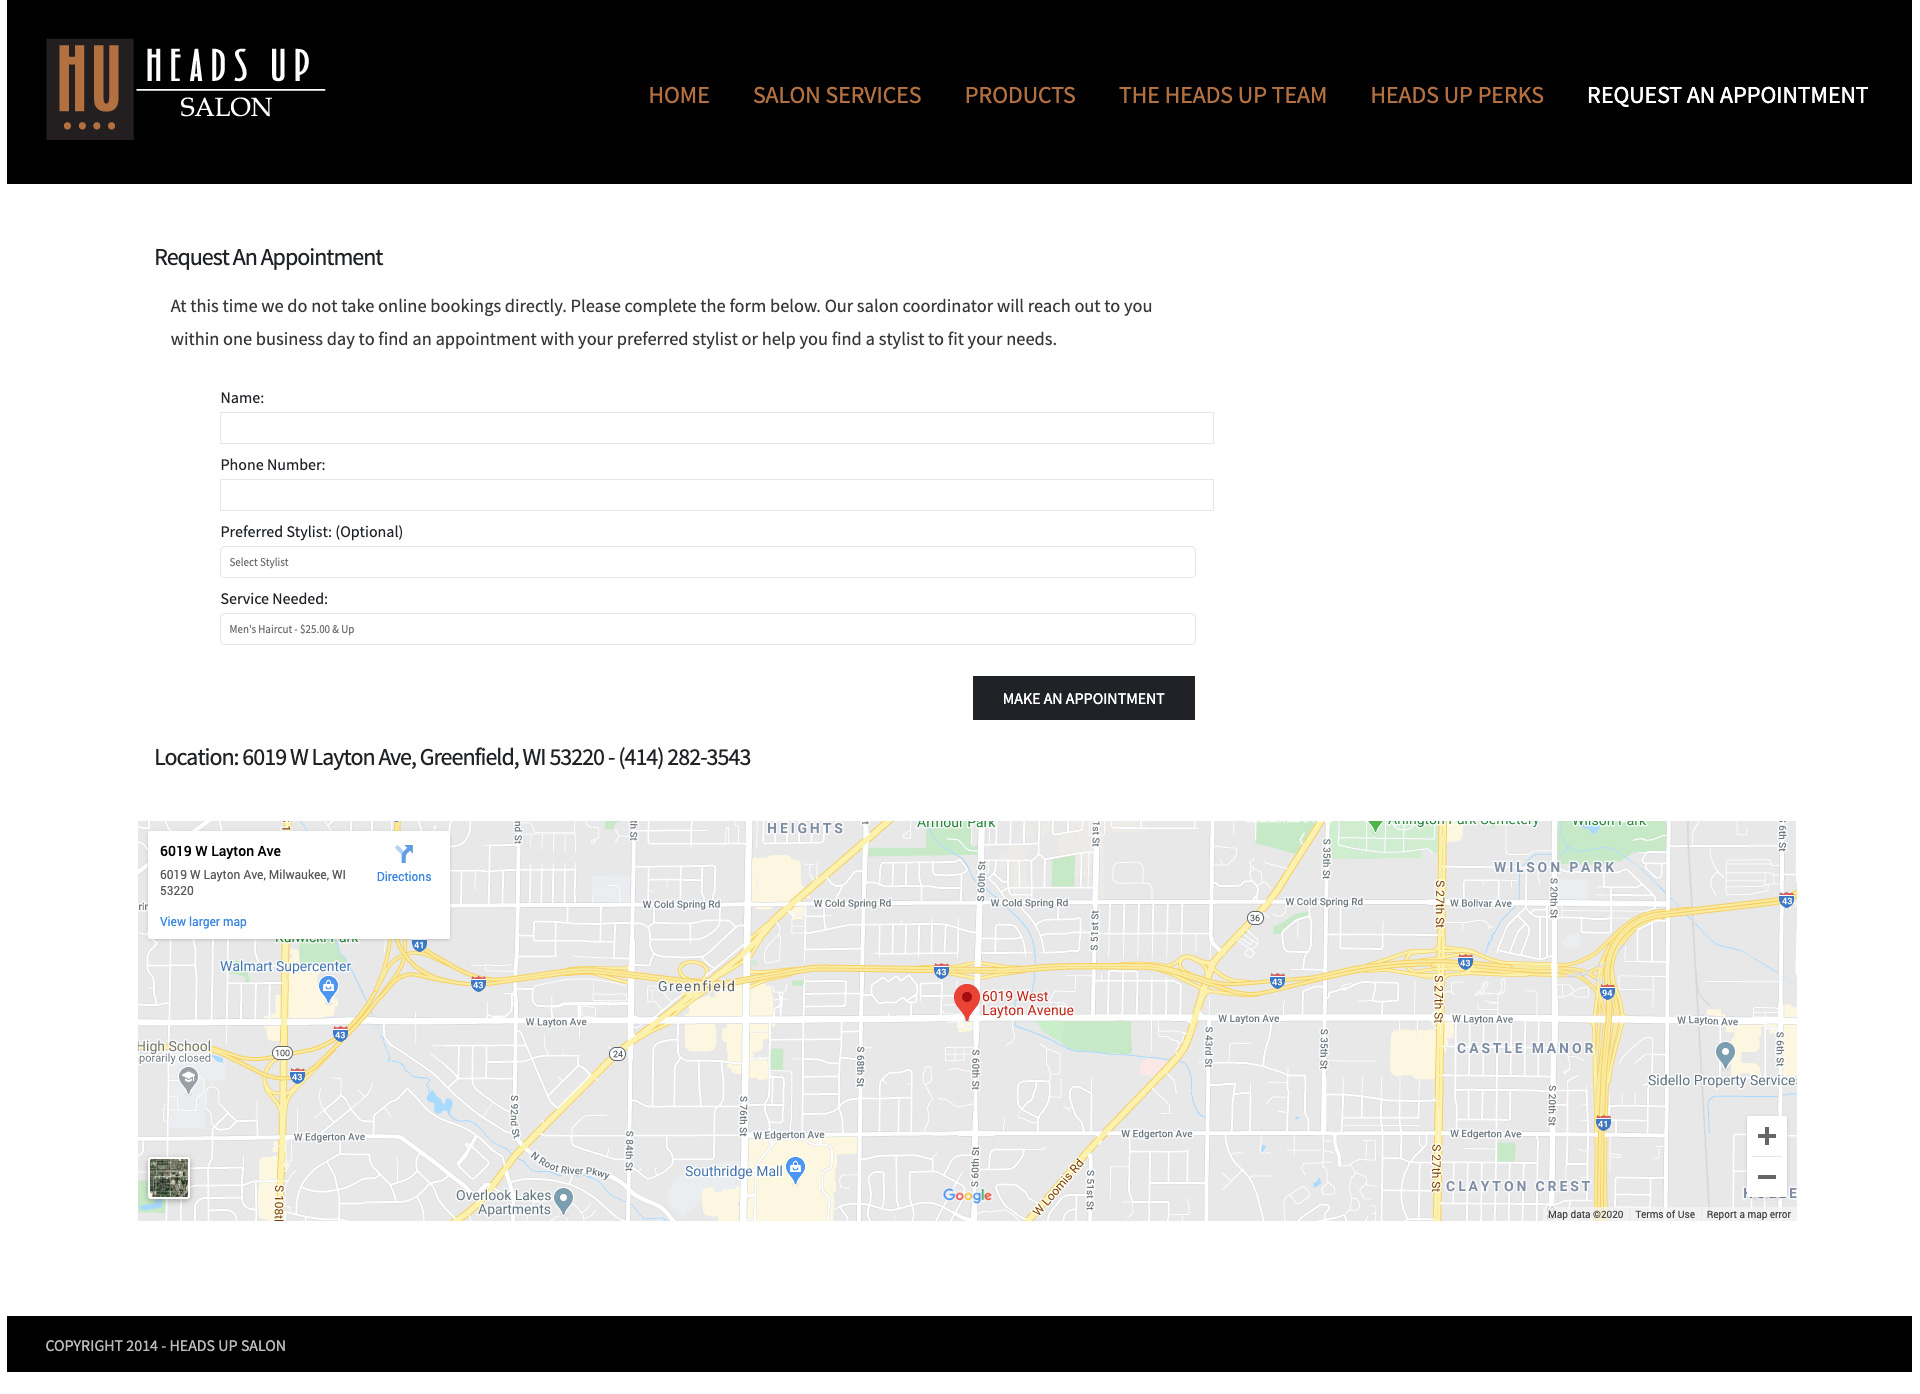1920x1394 pixels.
Task: Click the Overlook Lakes Apartments location pin
Action: pos(563,1198)
